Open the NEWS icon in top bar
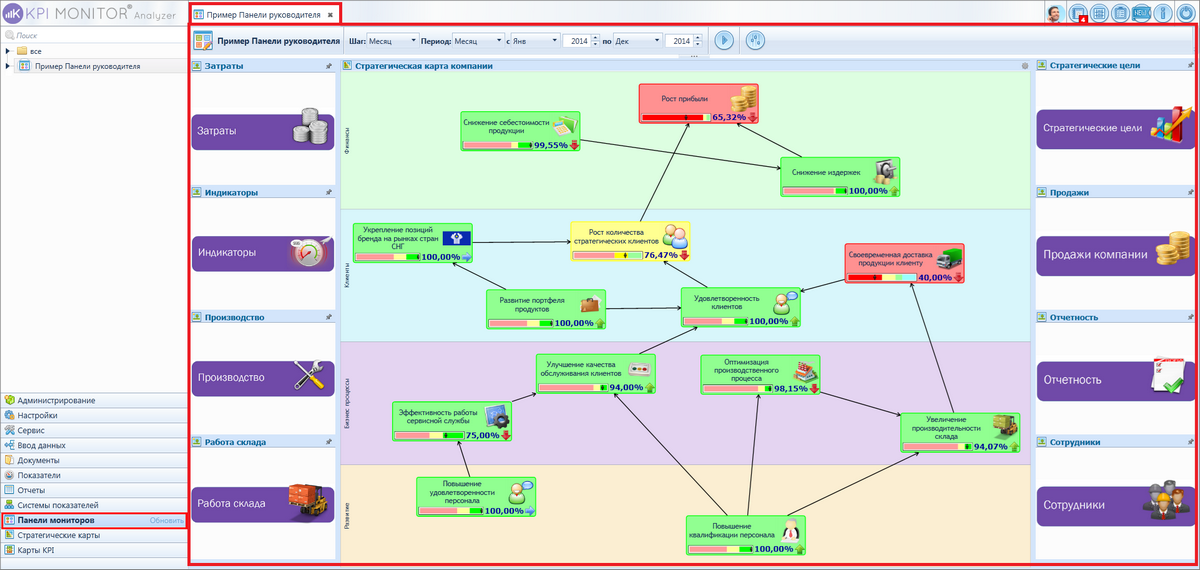Image resolution: width=1200 pixels, height=570 pixels. pyautogui.click(x=1141, y=13)
